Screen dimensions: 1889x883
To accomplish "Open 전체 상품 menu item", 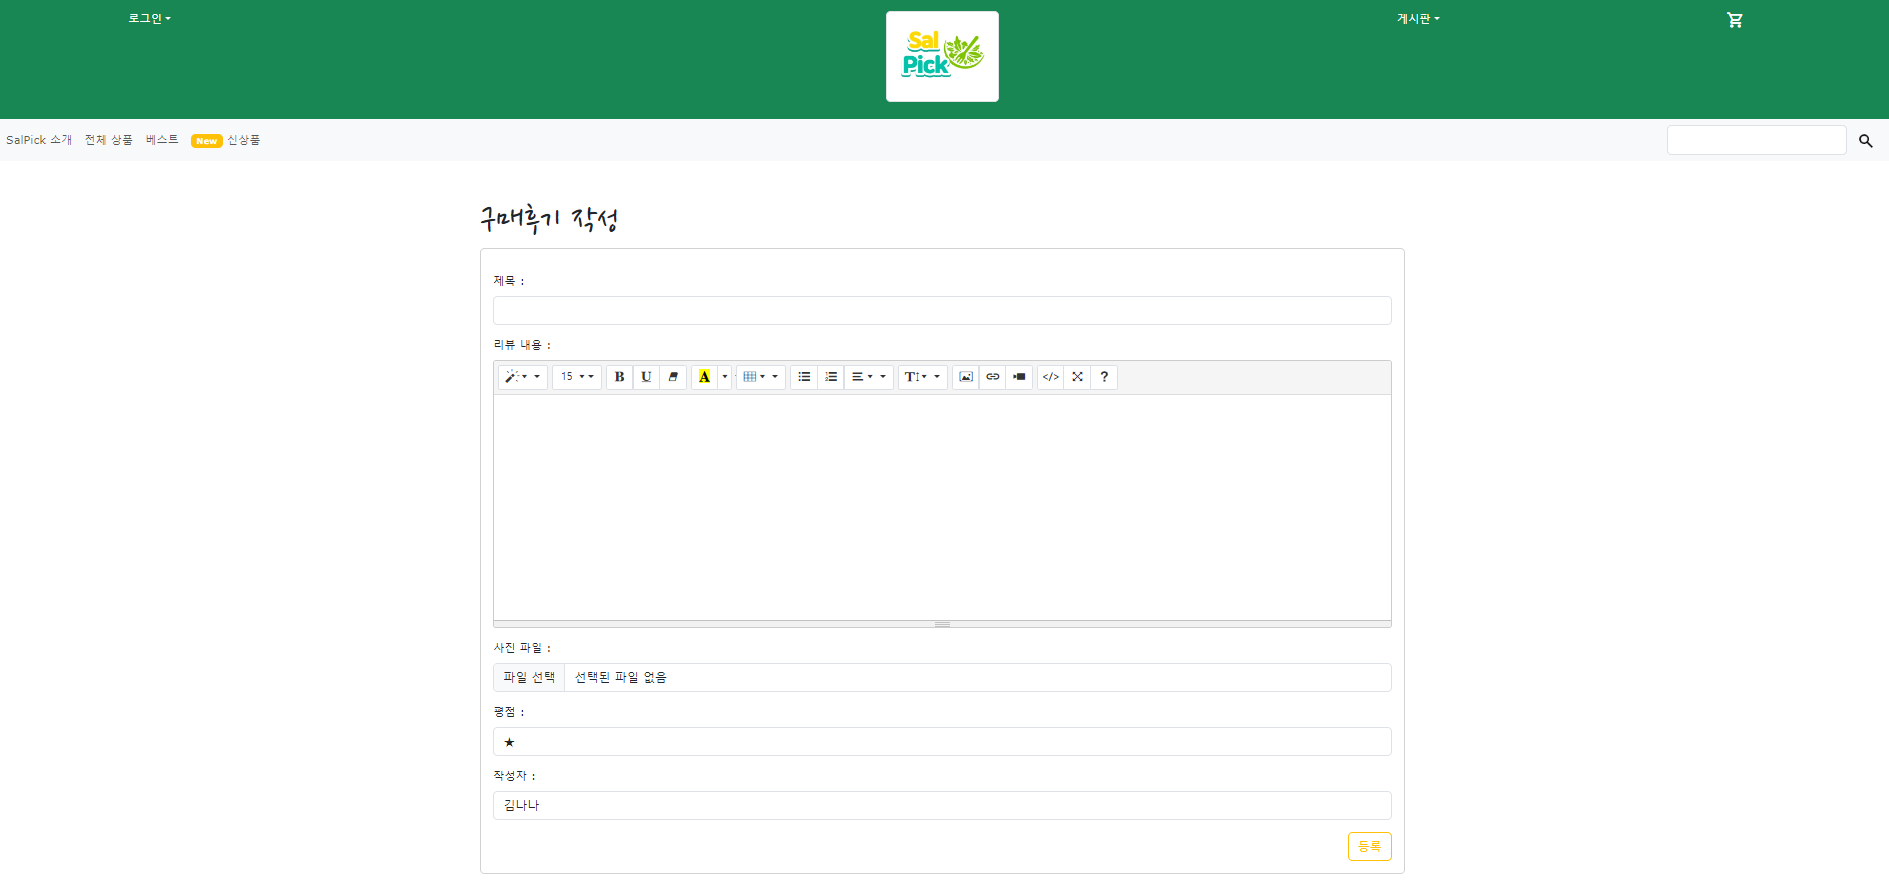I will click(x=109, y=140).
